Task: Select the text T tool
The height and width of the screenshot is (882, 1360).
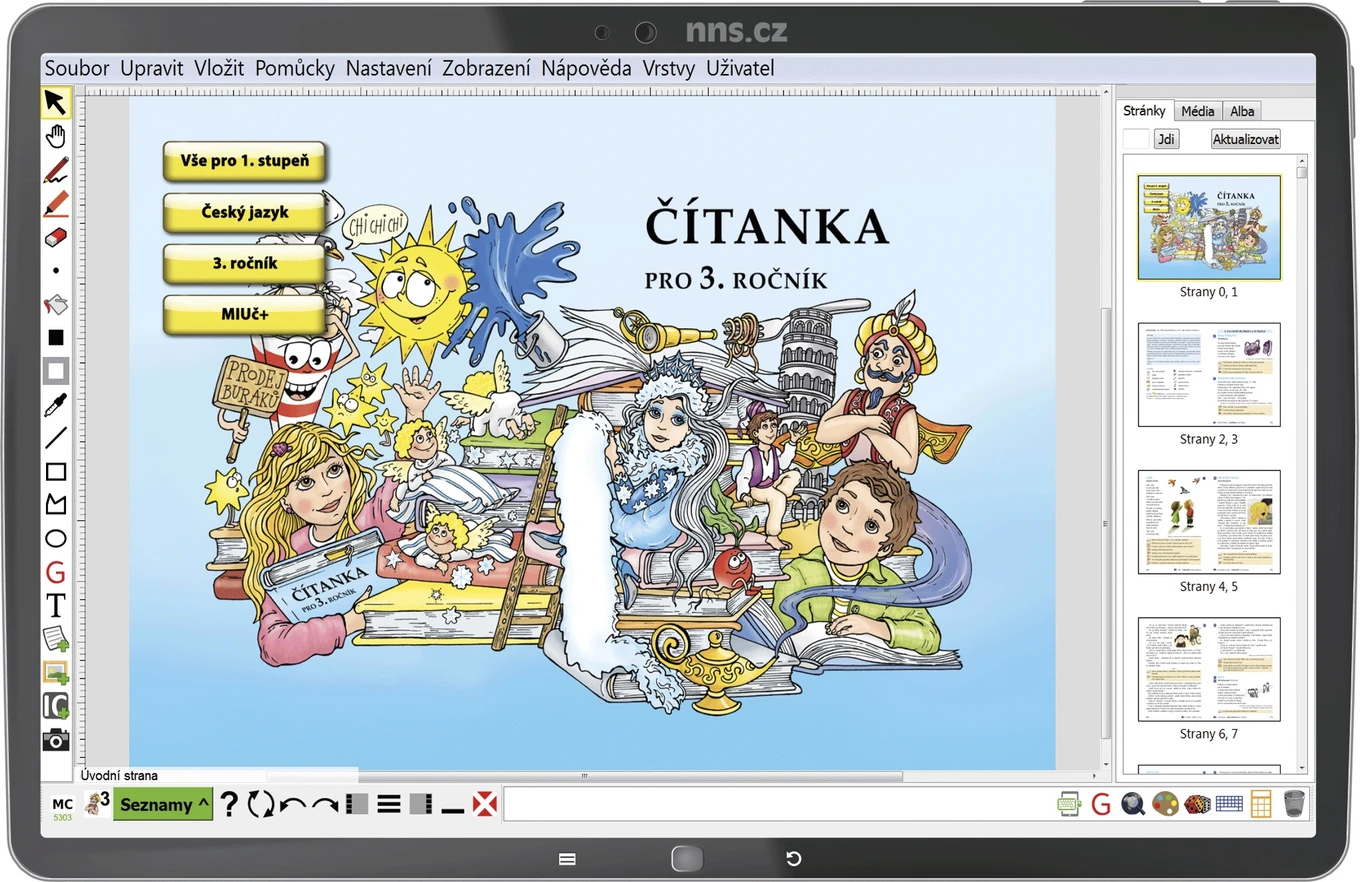Action: coord(56,605)
